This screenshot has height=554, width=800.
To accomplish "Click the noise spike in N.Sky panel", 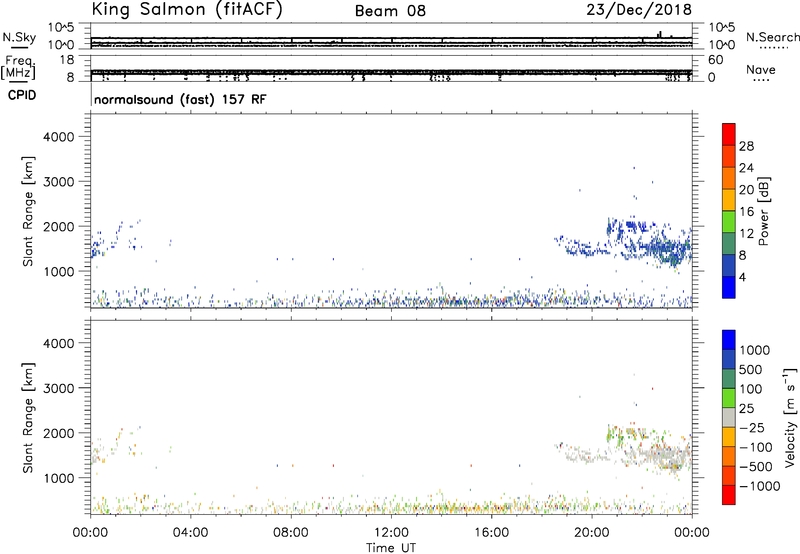I will click(x=659, y=34).
